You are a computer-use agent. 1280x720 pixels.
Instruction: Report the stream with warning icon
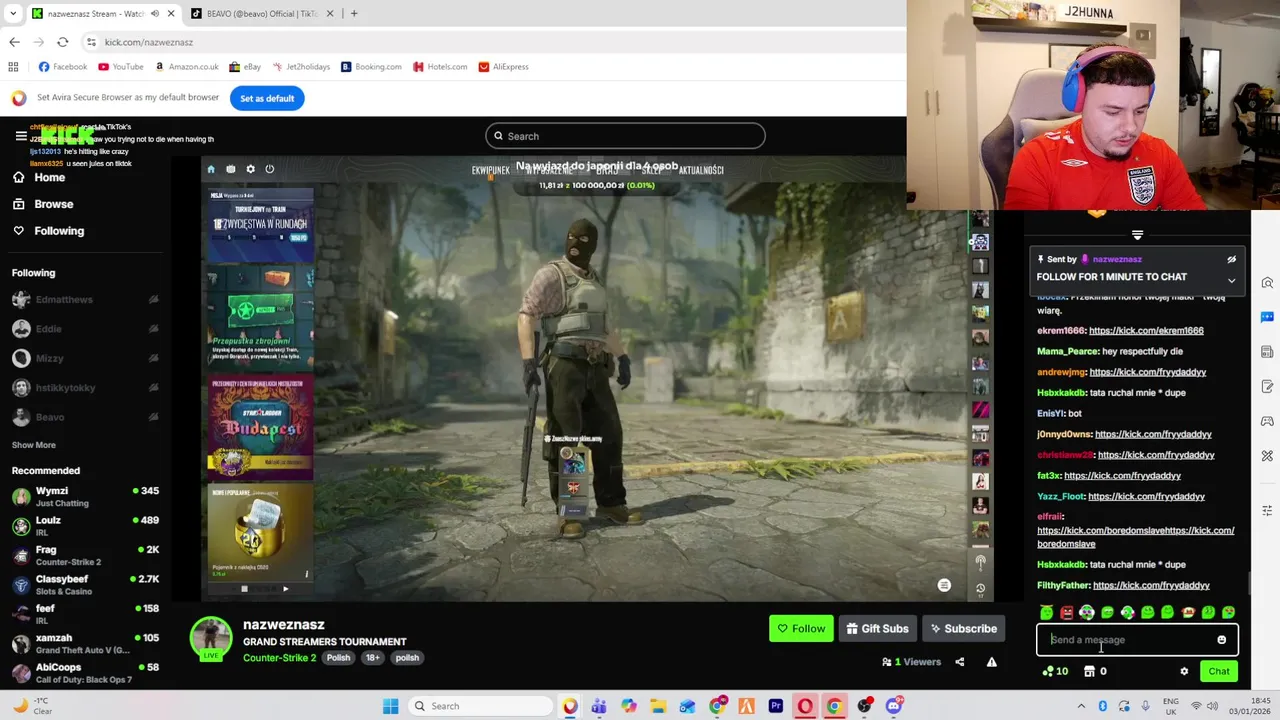click(991, 662)
